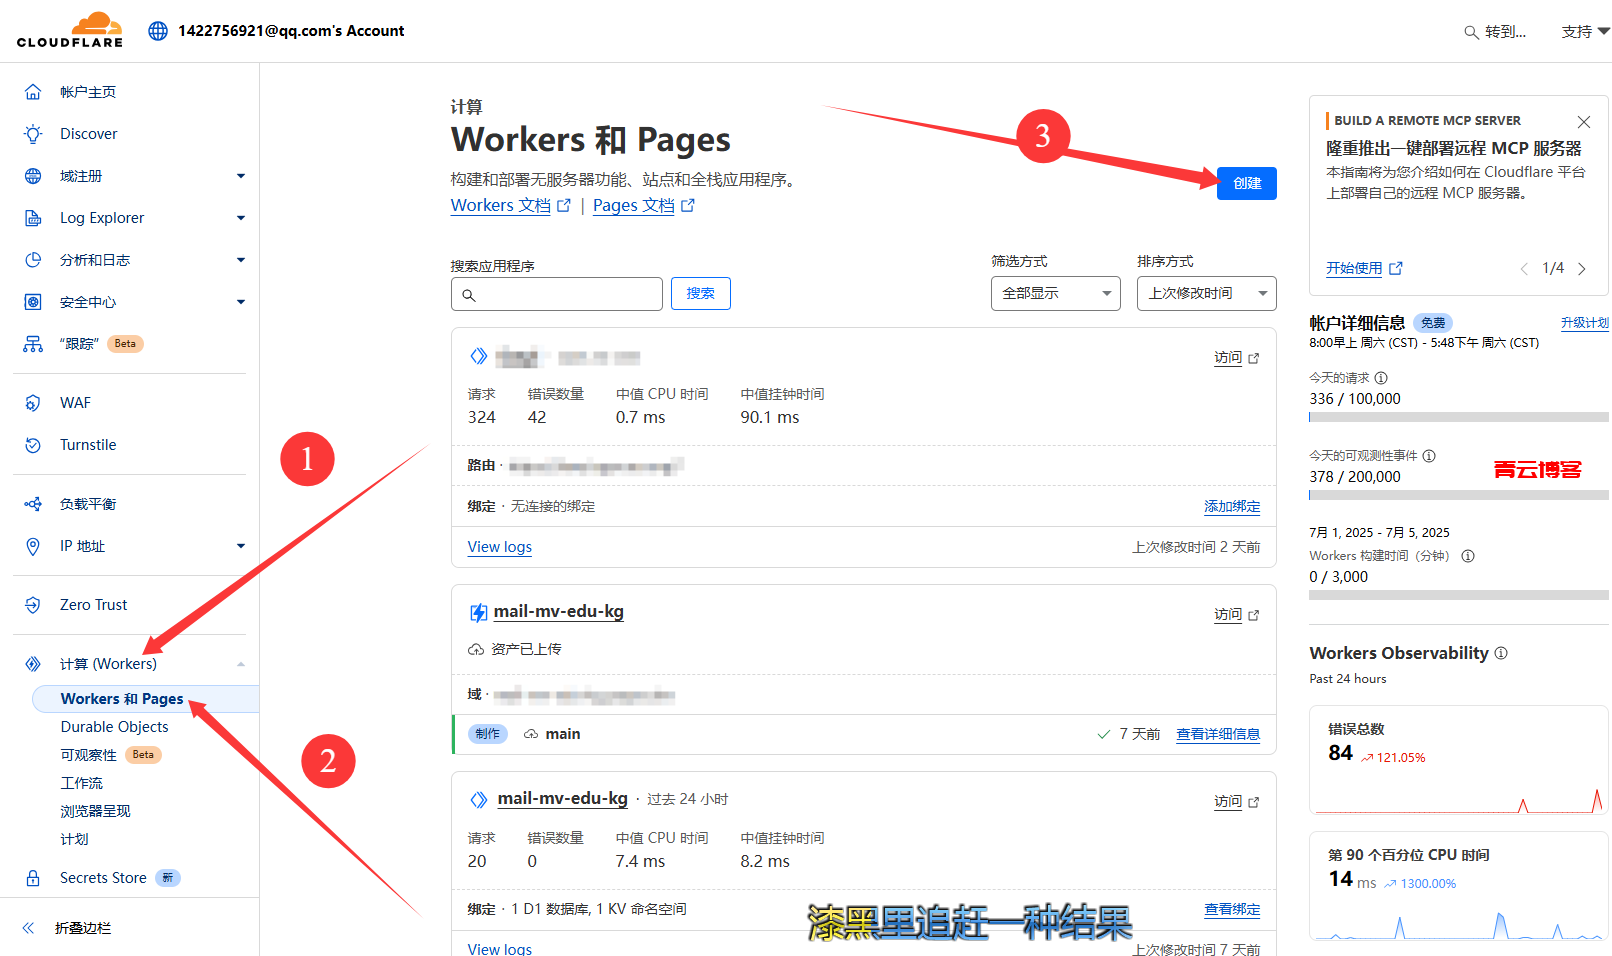Close the Build a Remote MCP Server card
1612x956 pixels.
(1584, 122)
